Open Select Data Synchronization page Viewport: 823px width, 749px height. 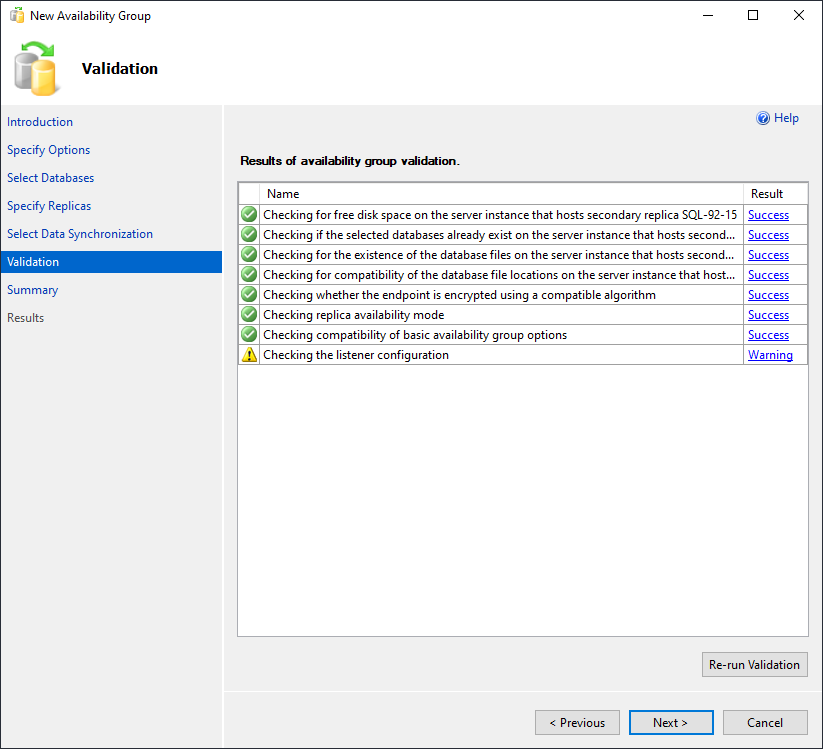point(80,234)
